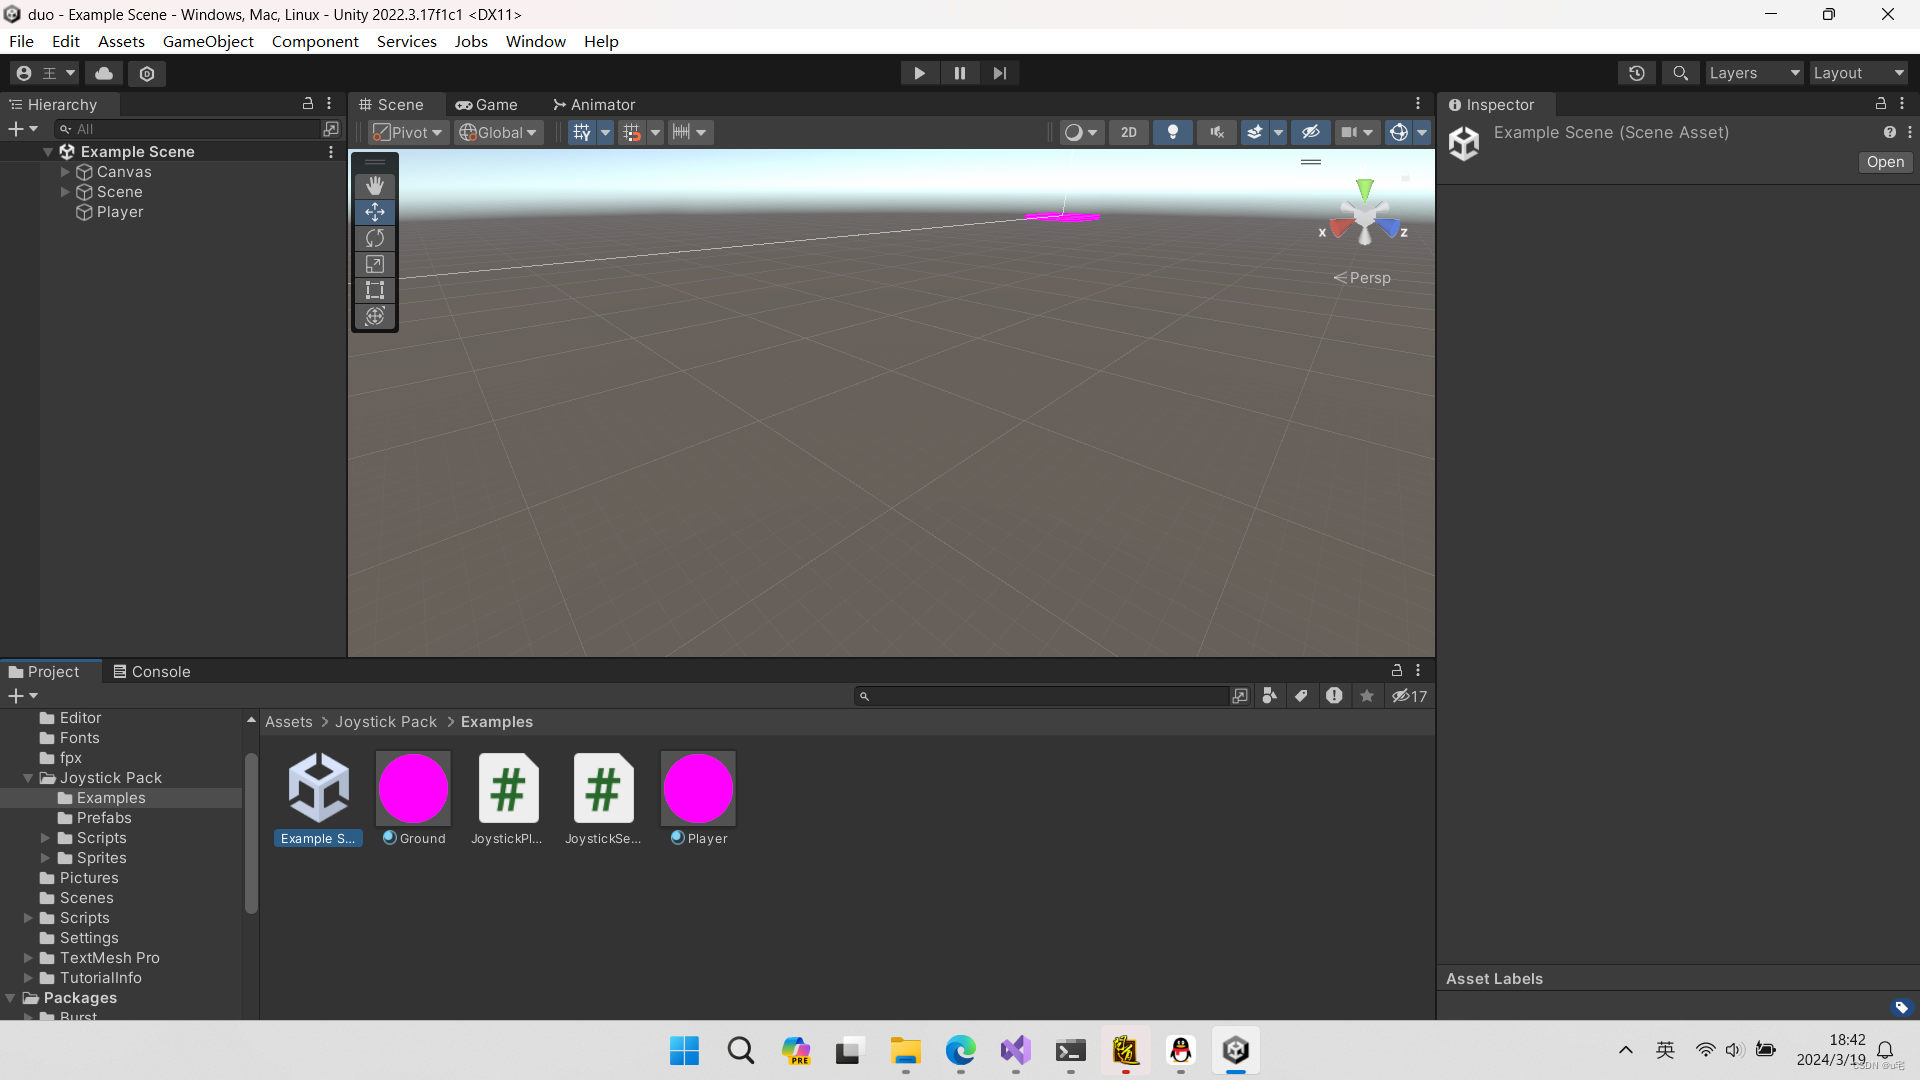1920x1080 pixels.
Task: Open the Global transform orientation dropdown
Action: point(498,131)
